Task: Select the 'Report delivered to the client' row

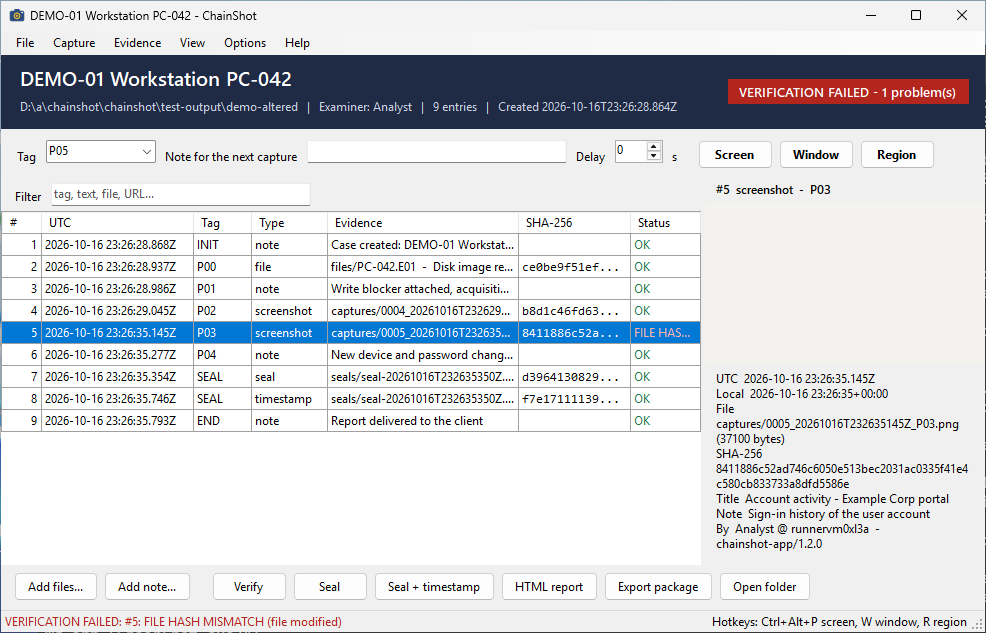Action: pyautogui.click(x=351, y=421)
